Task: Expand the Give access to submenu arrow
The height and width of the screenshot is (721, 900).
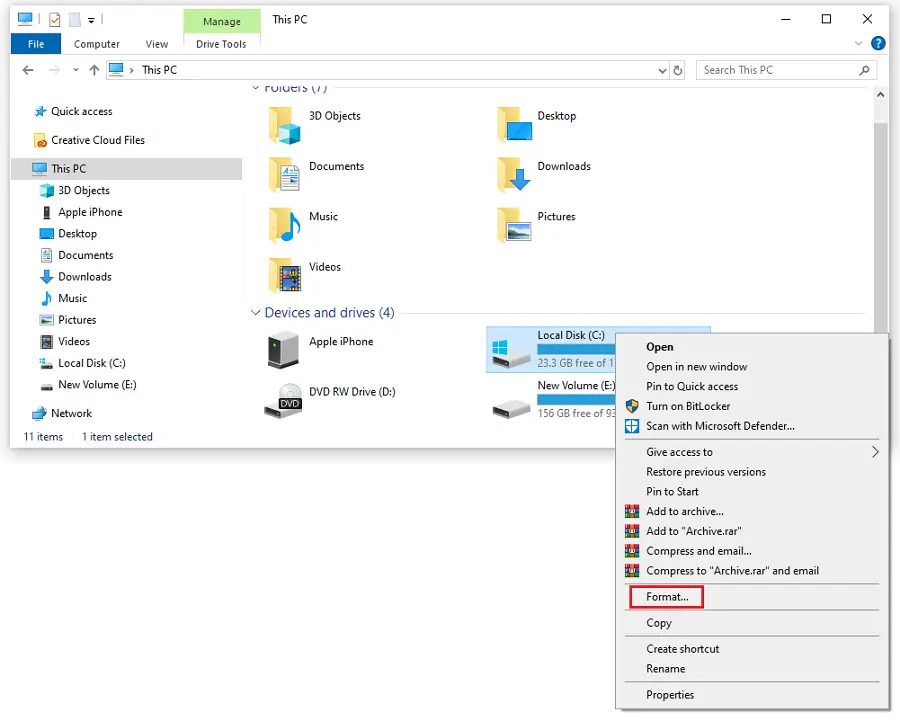Action: 875,452
